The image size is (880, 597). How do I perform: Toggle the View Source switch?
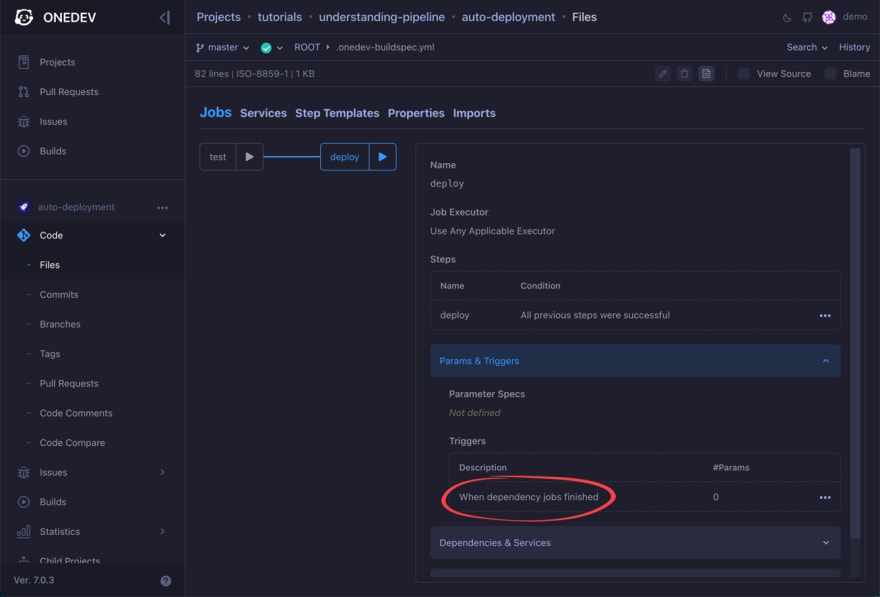[x=744, y=74]
